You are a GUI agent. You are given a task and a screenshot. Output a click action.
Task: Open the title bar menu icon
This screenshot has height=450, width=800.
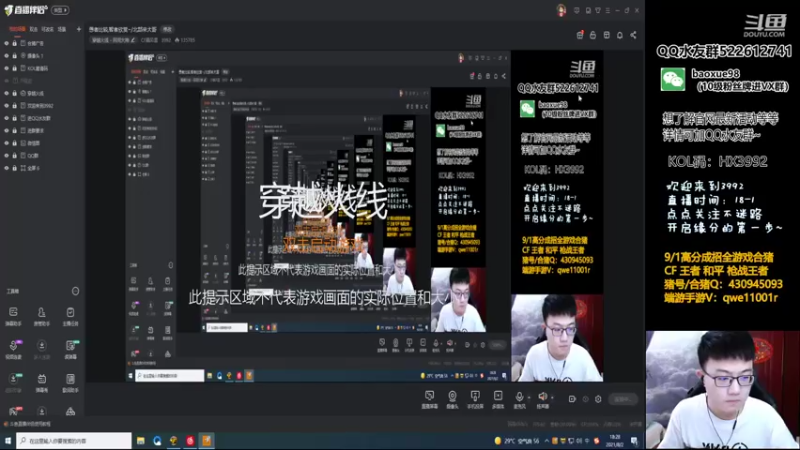[607, 10]
